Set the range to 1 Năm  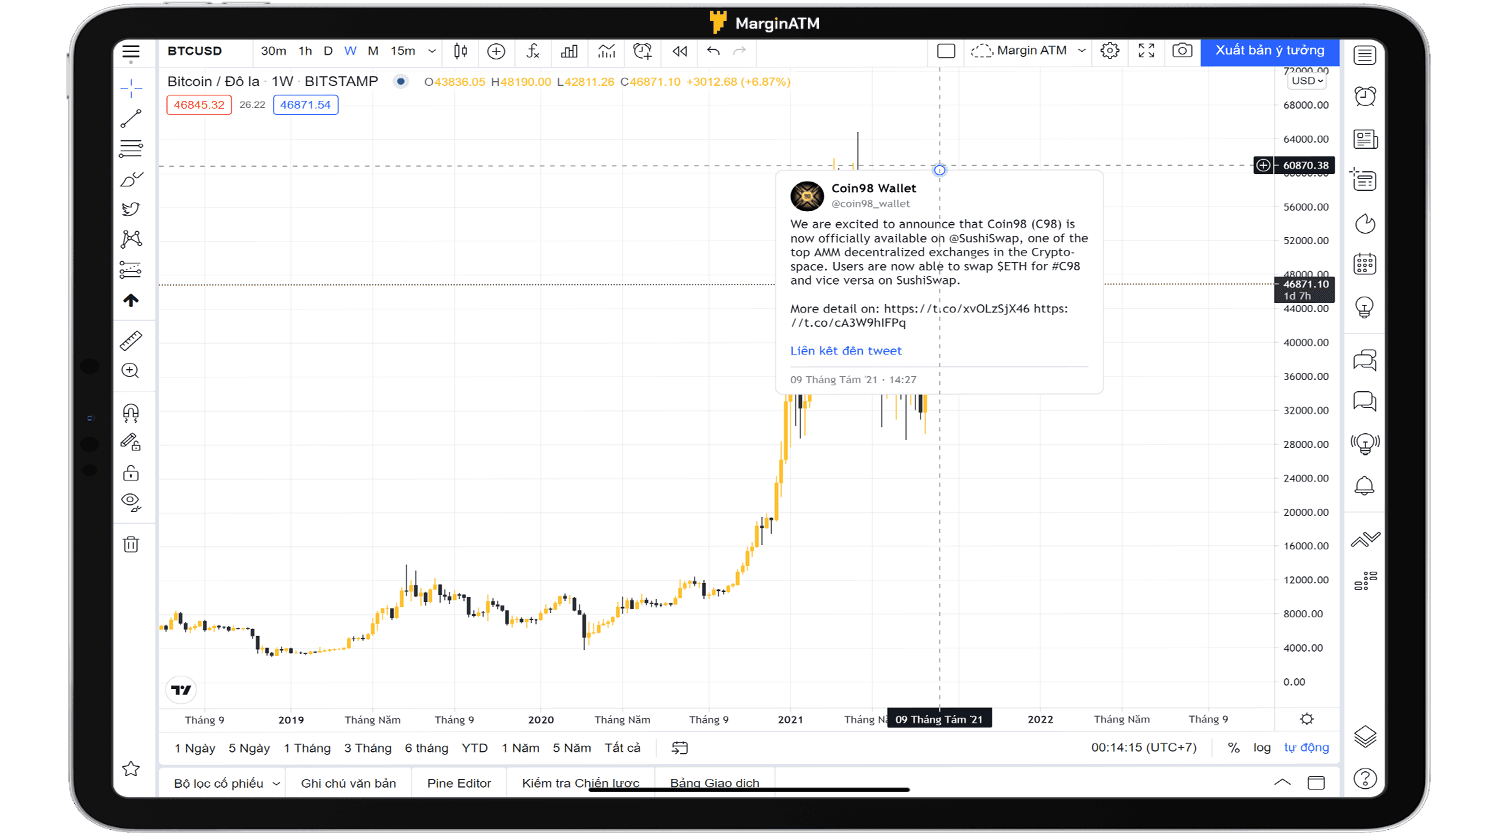coord(520,748)
